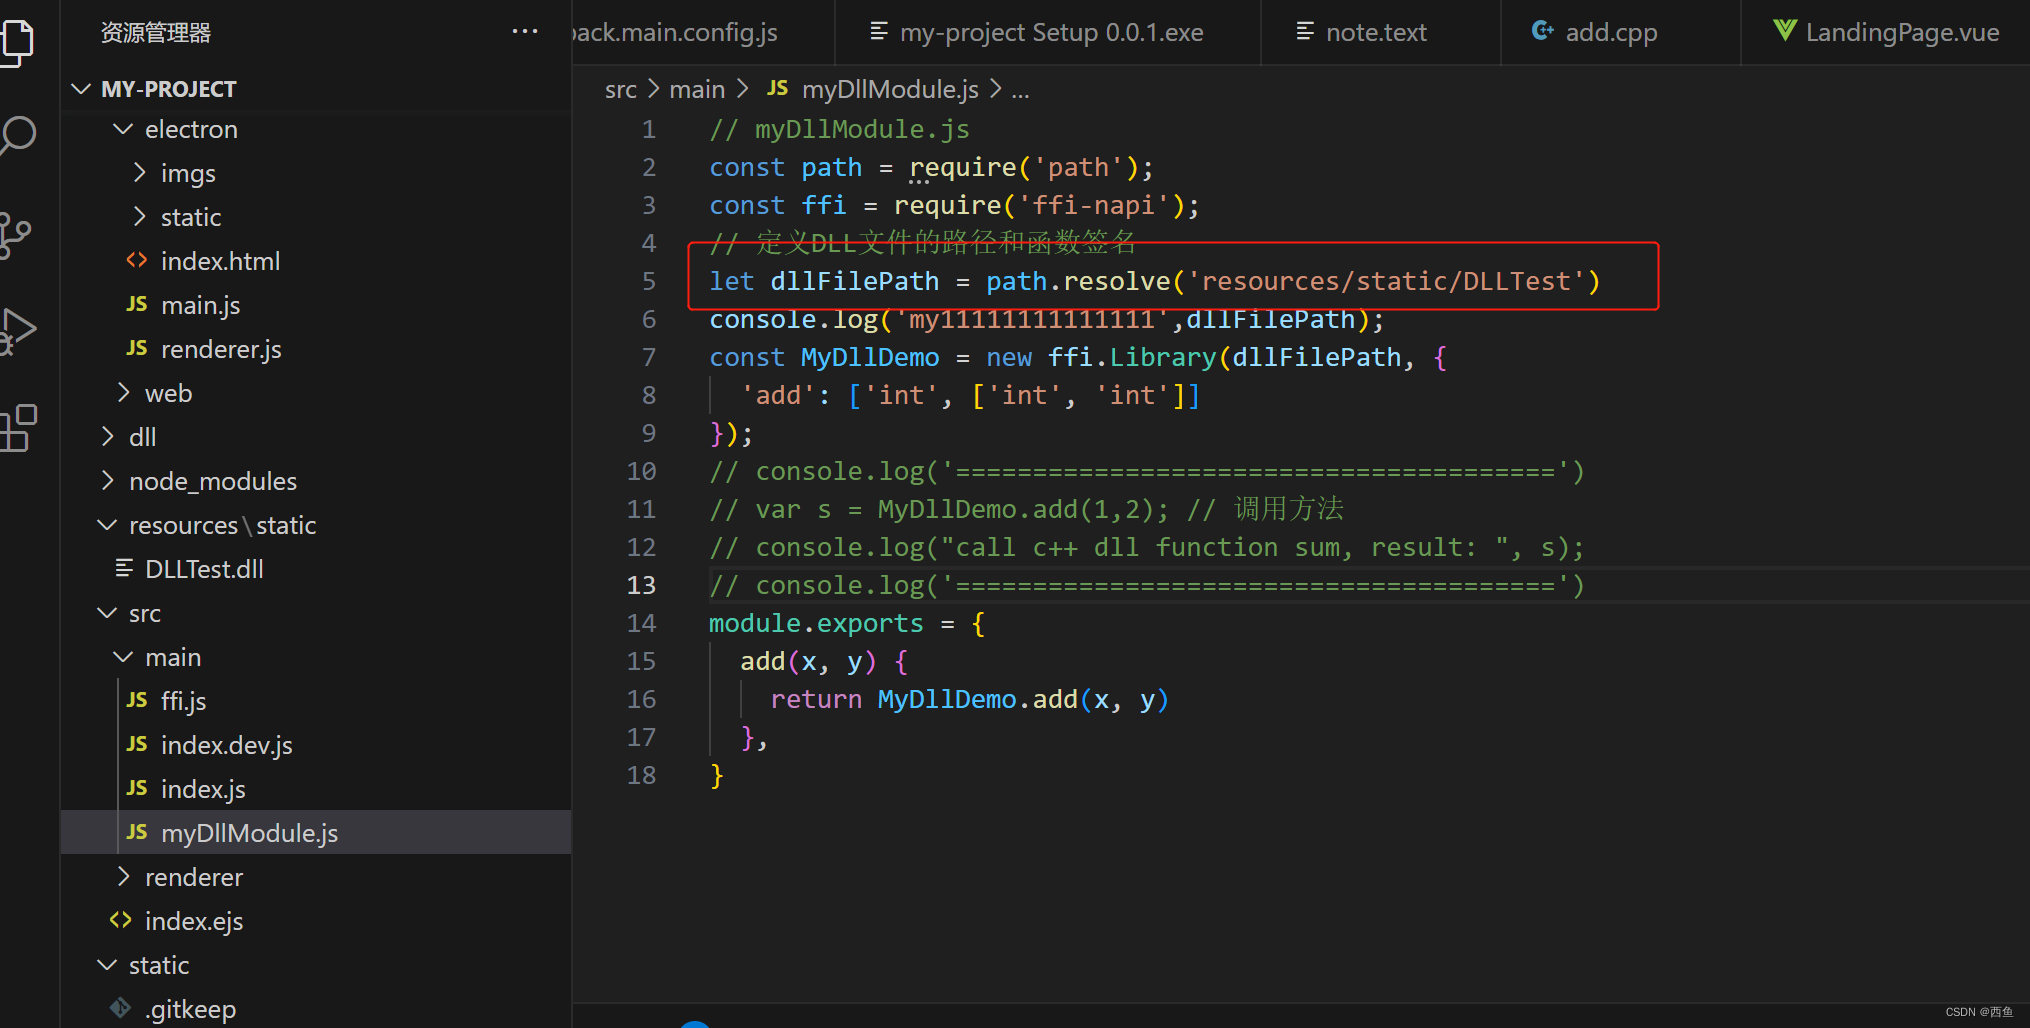
Task: Click the JS icon beside myDllModule.js
Action: [x=136, y=832]
